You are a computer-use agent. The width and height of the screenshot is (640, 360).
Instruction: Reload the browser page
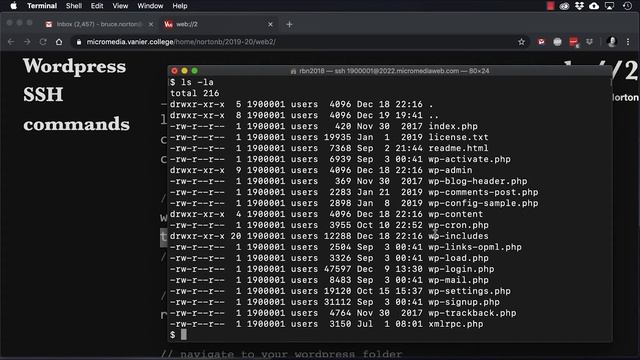pos(43,42)
